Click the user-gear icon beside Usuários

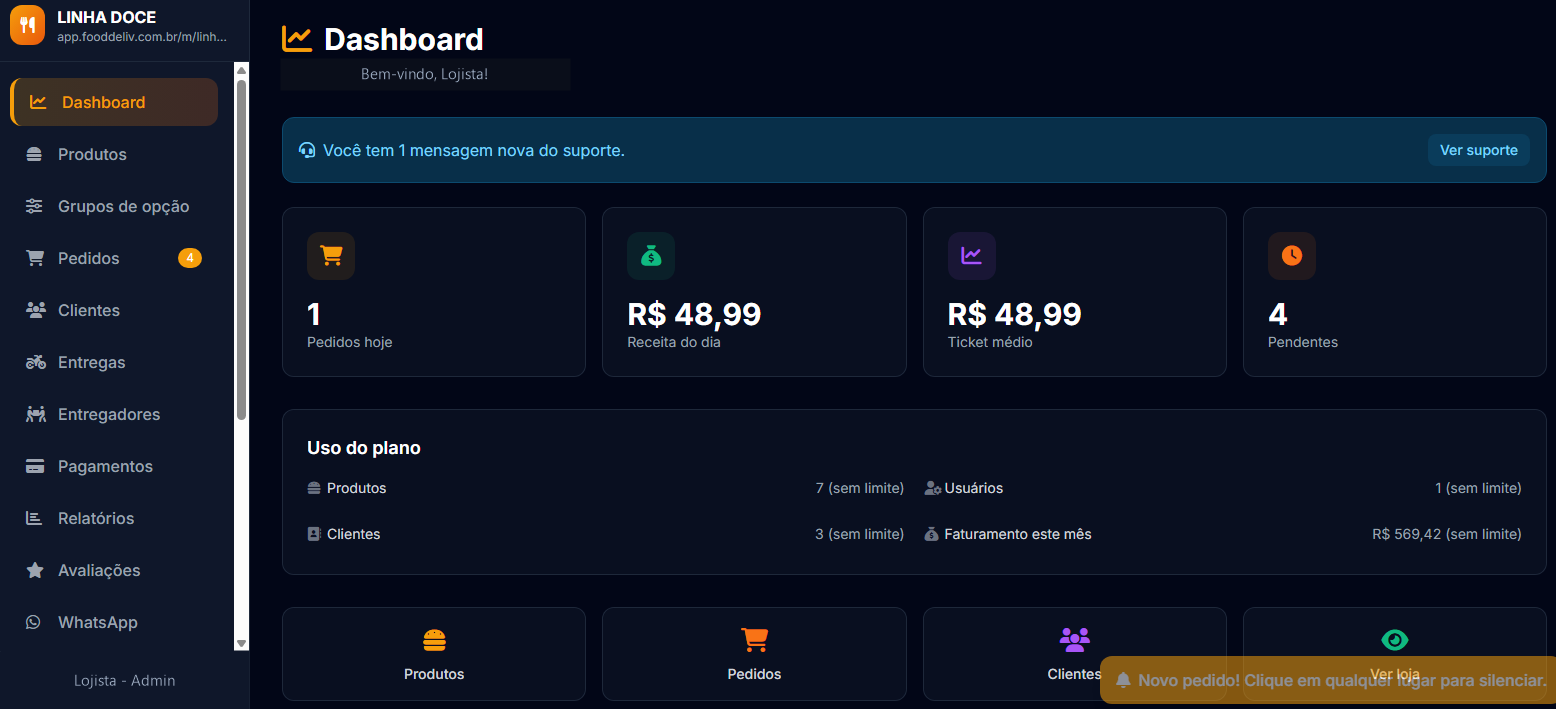pos(933,488)
